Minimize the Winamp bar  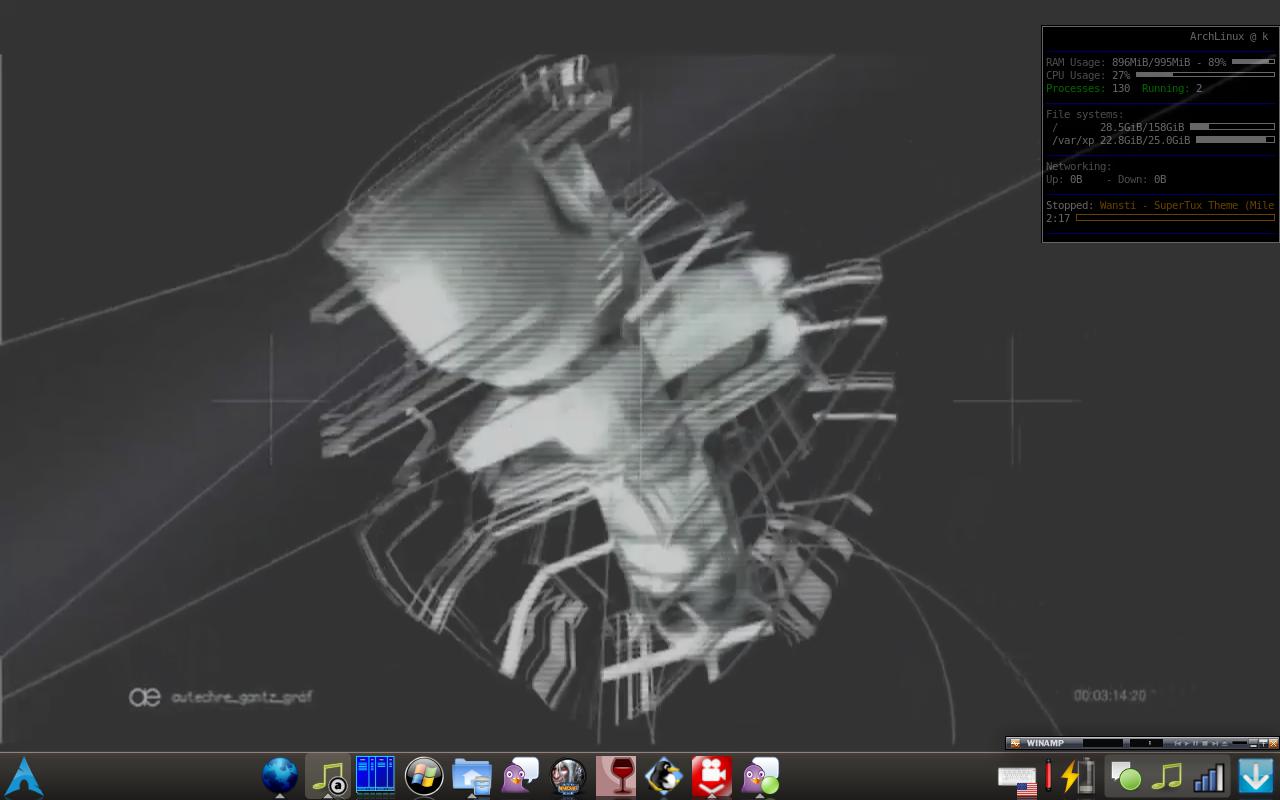pos(1253,743)
